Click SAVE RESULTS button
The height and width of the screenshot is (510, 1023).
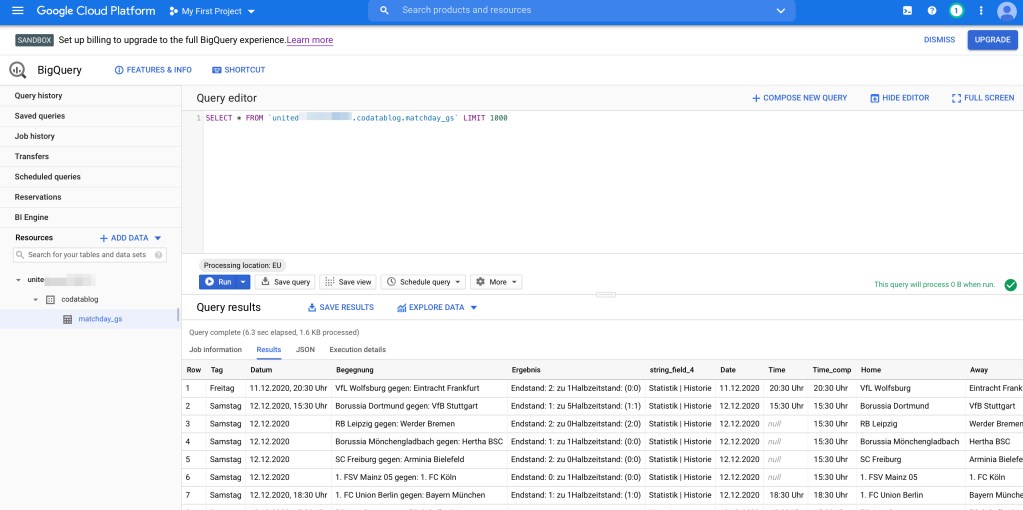click(x=341, y=308)
